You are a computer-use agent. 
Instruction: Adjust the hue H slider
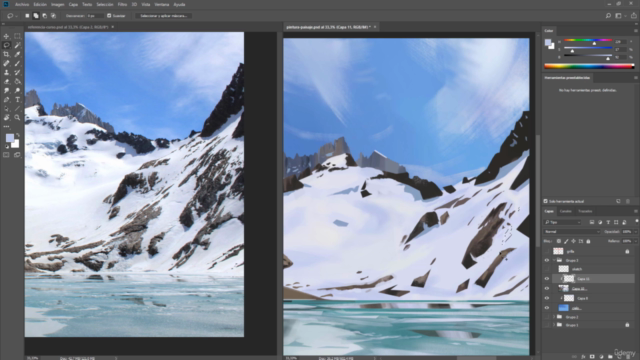pos(594,42)
